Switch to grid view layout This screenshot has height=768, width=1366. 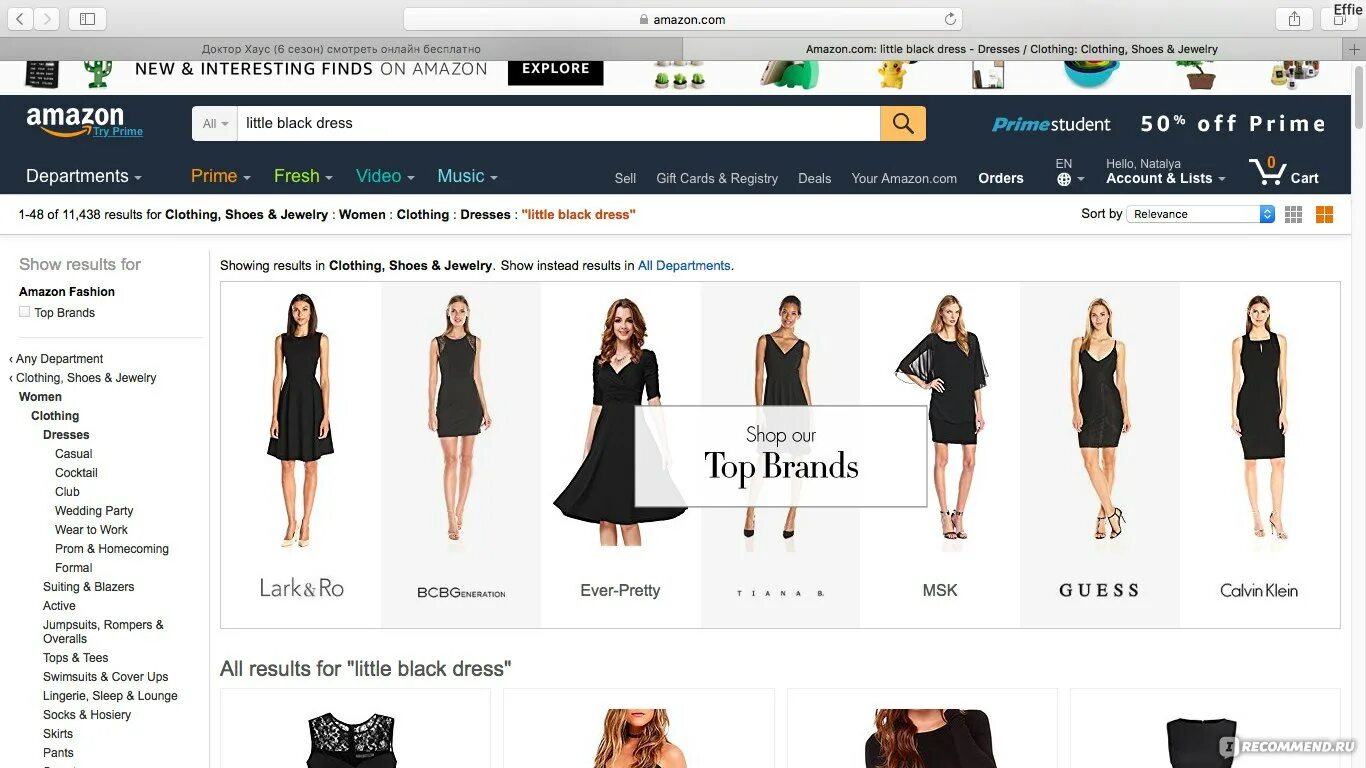click(x=1294, y=214)
